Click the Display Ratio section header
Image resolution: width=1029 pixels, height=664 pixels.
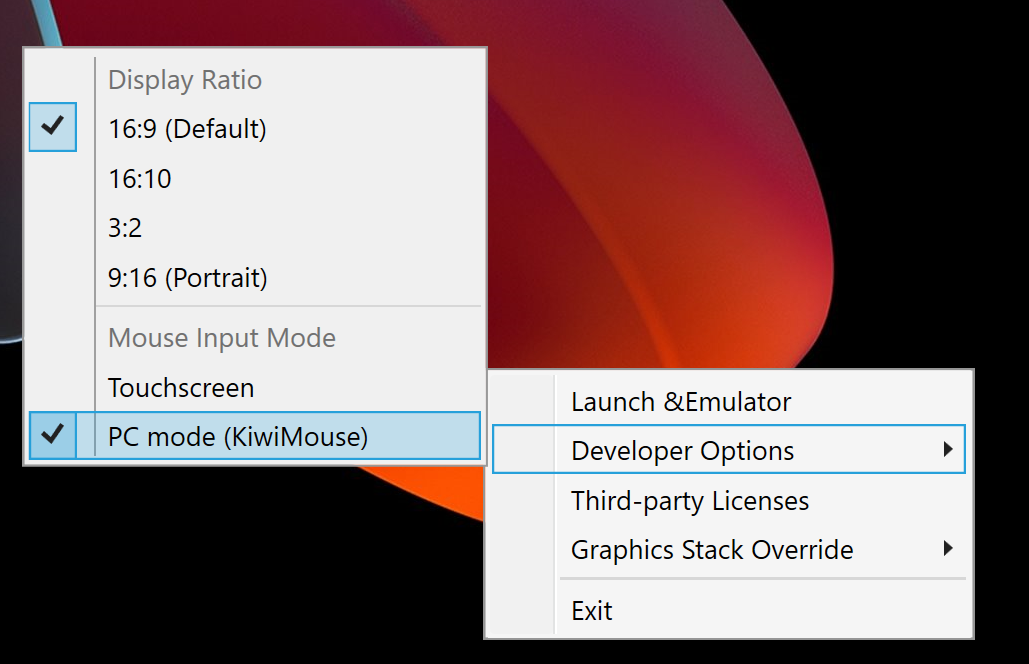(x=184, y=80)
